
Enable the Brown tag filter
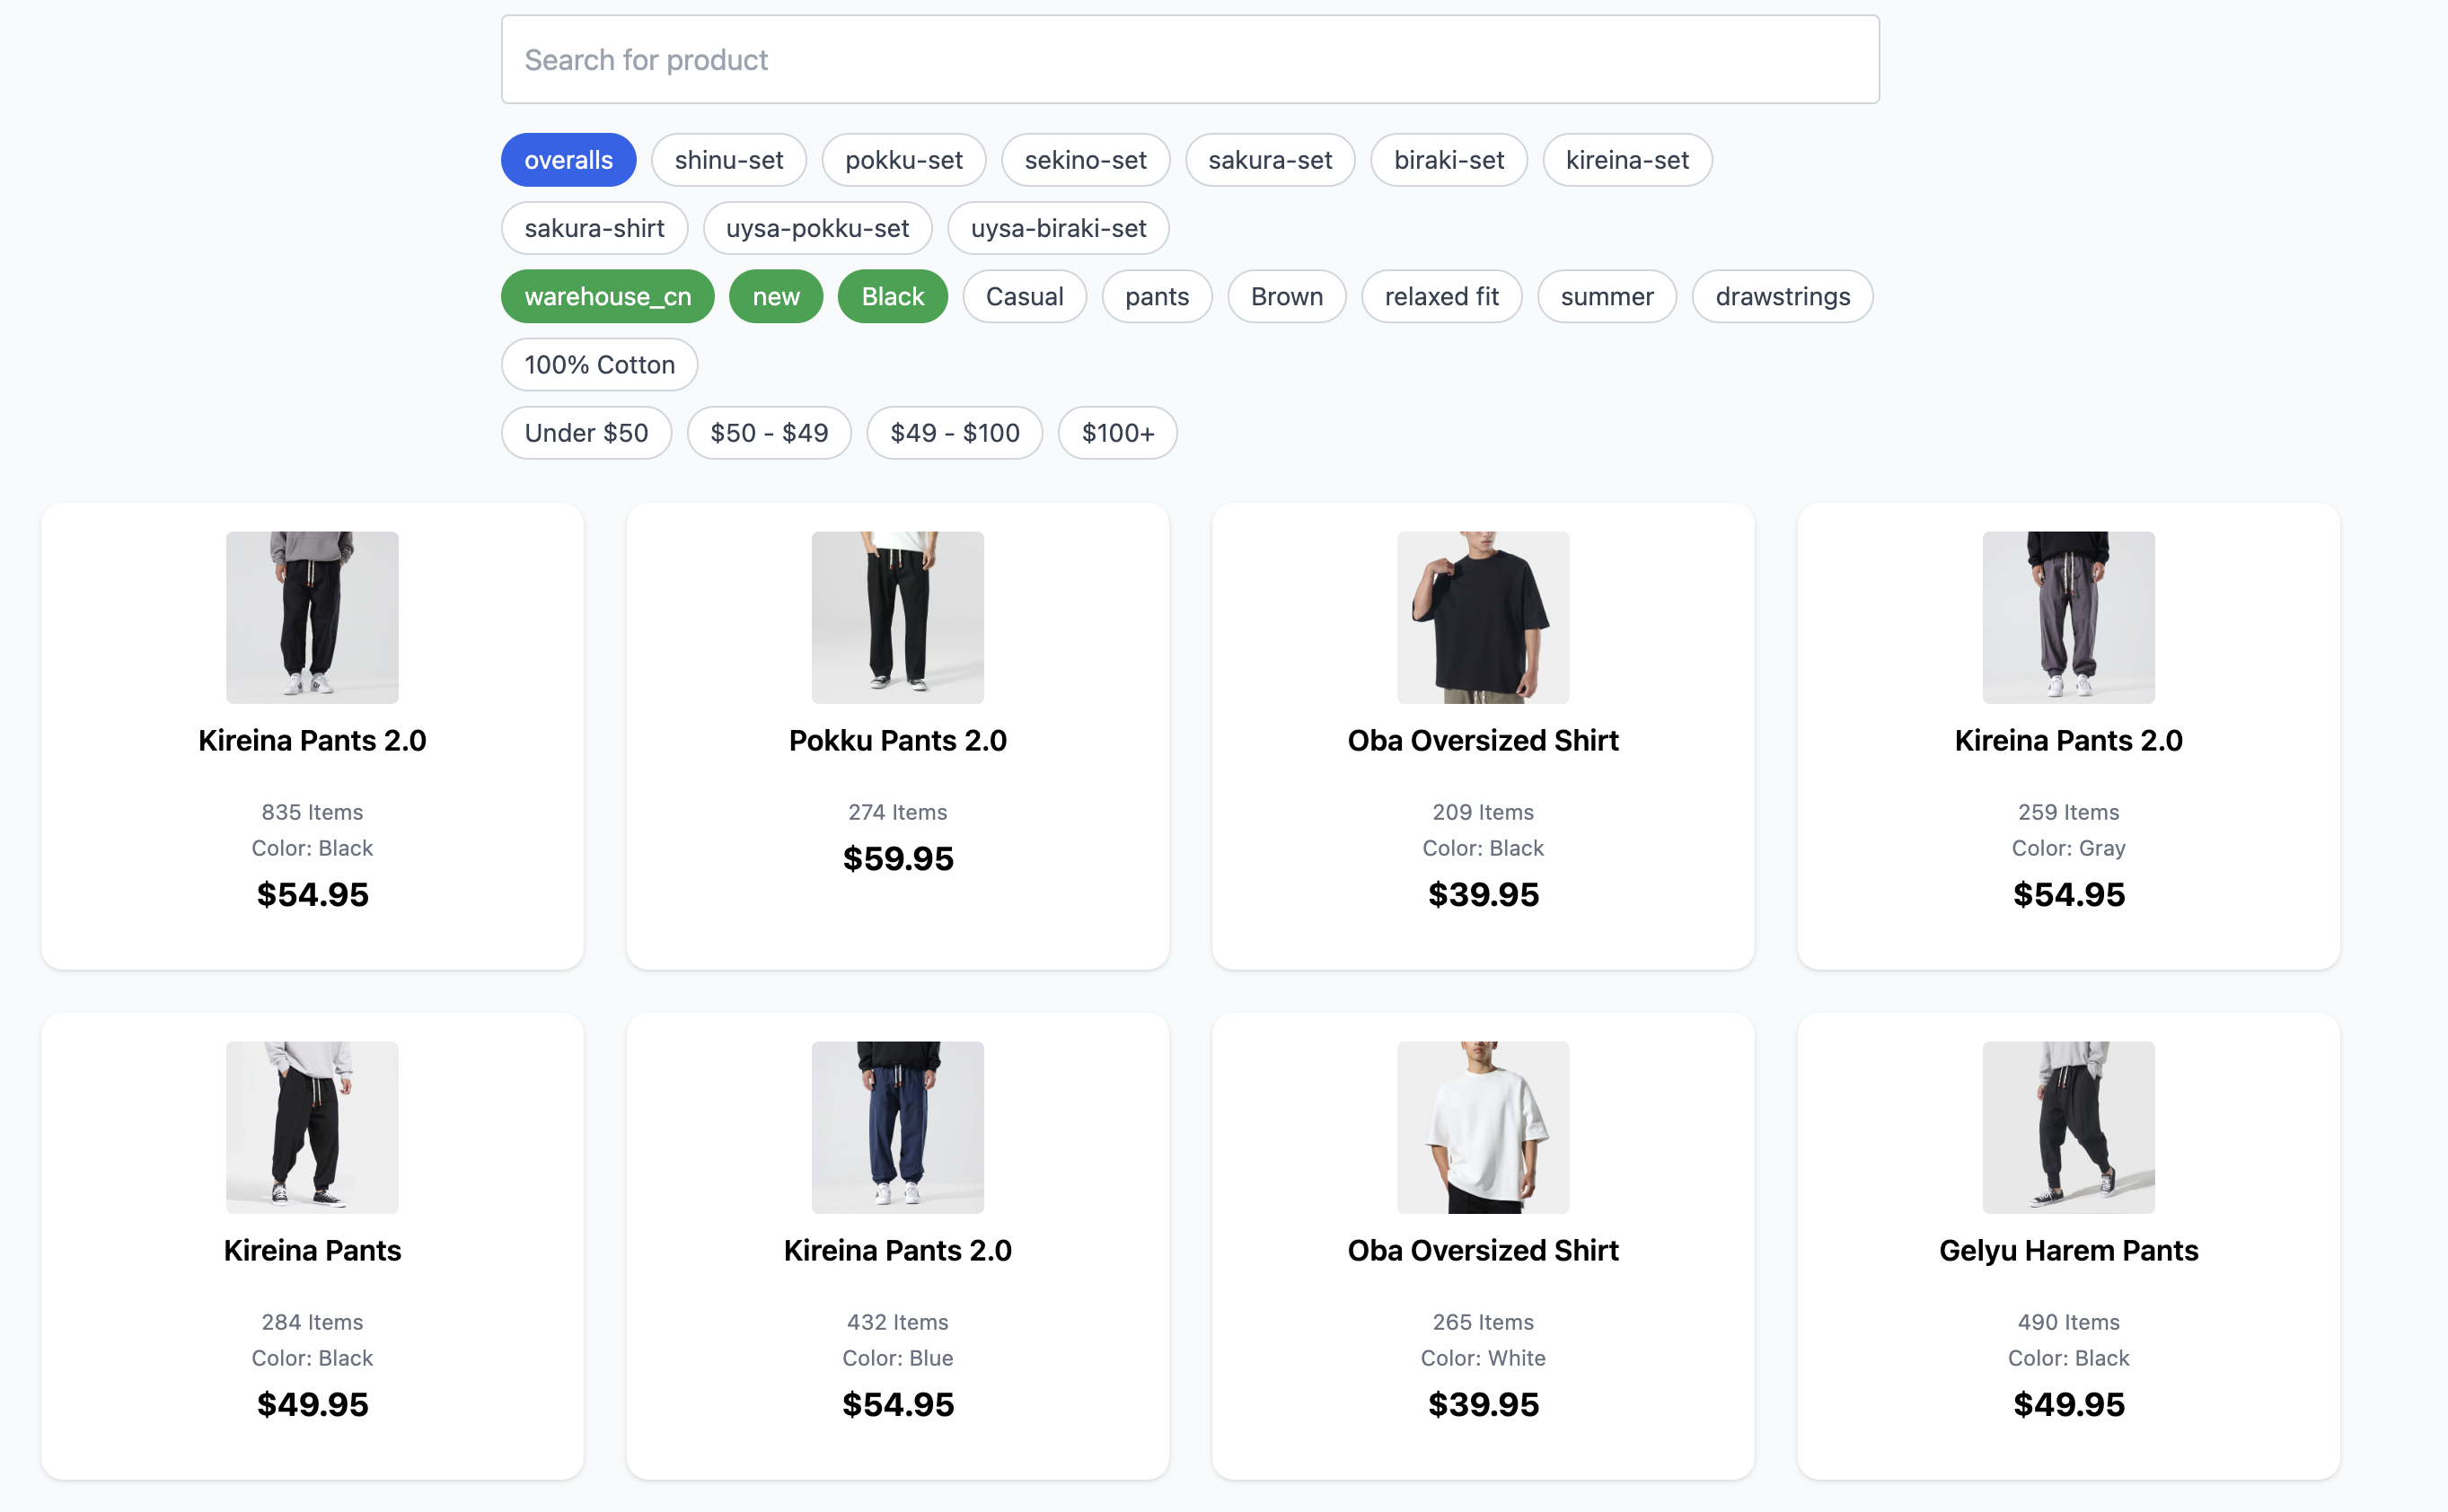pyautogui.click(x=1287, y=296)
